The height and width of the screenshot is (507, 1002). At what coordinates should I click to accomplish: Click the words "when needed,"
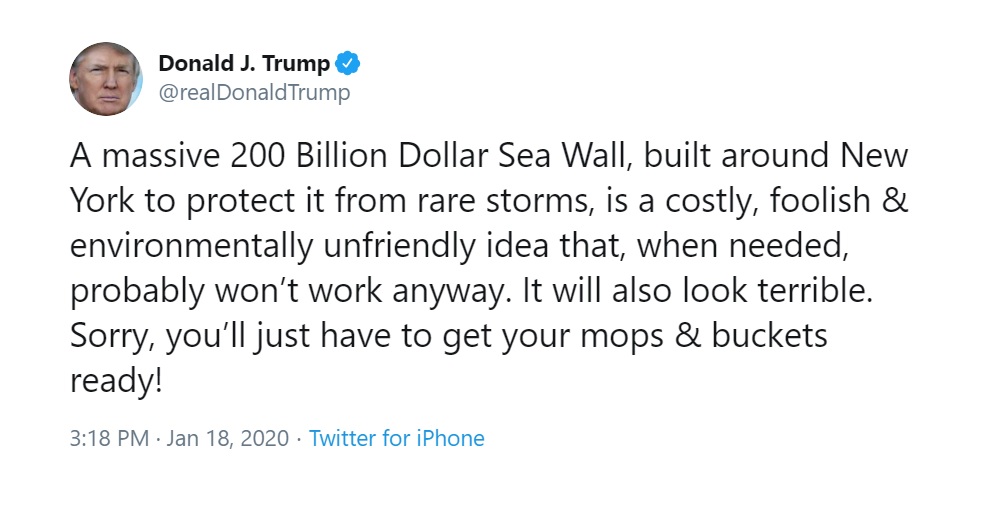click(x=743, y=246)
